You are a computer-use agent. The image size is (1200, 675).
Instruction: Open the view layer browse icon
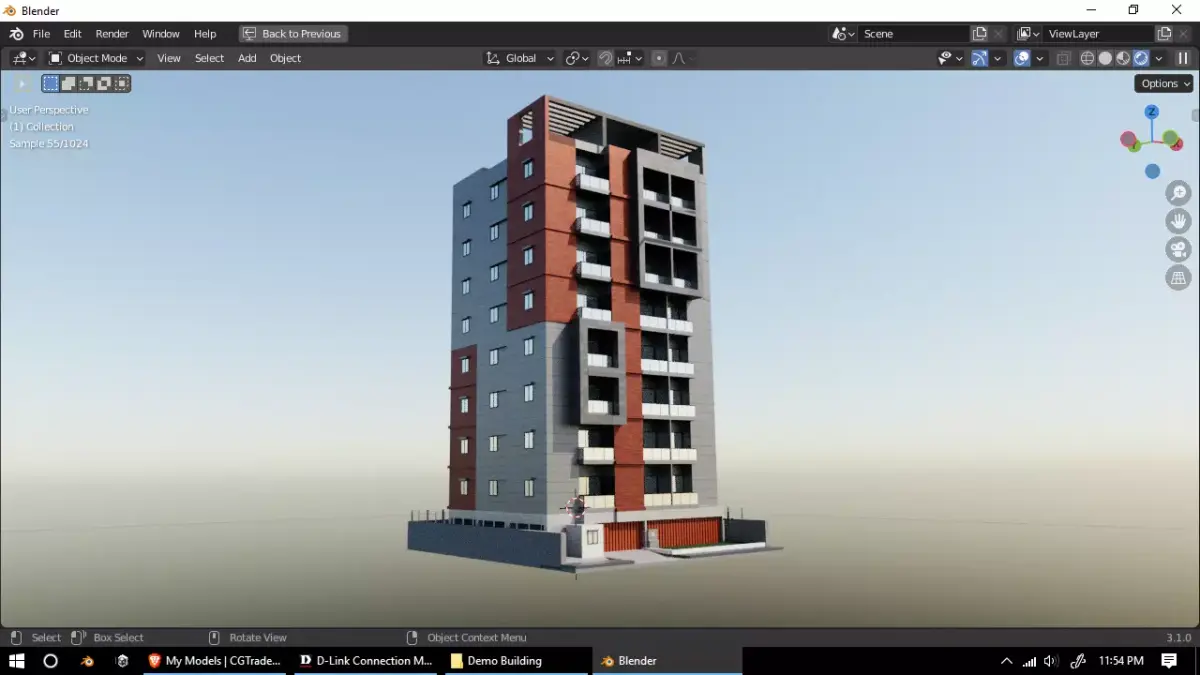click(x=1028, y=34)
